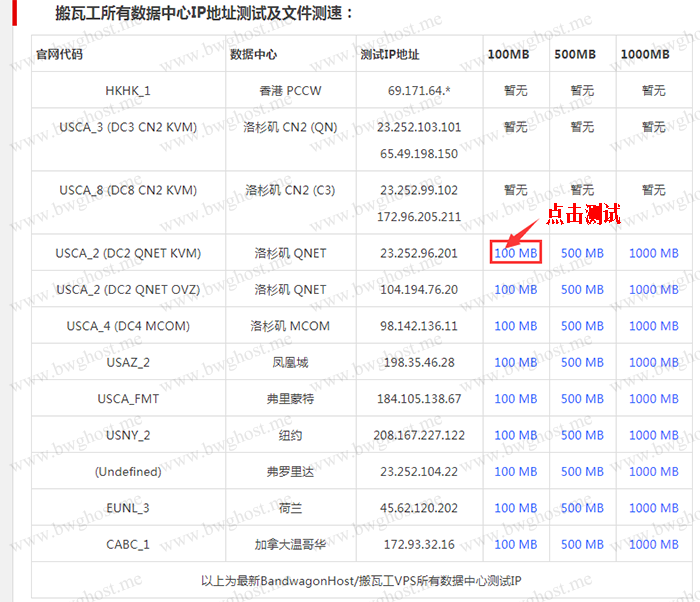The image size is (700, 602).
Task: Click the IP 69.171.64.* cell
Action: point(419,91)
